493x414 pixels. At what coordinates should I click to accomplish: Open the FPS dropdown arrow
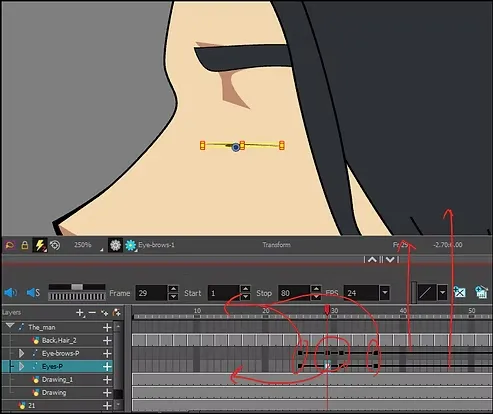tap(385, 293)
